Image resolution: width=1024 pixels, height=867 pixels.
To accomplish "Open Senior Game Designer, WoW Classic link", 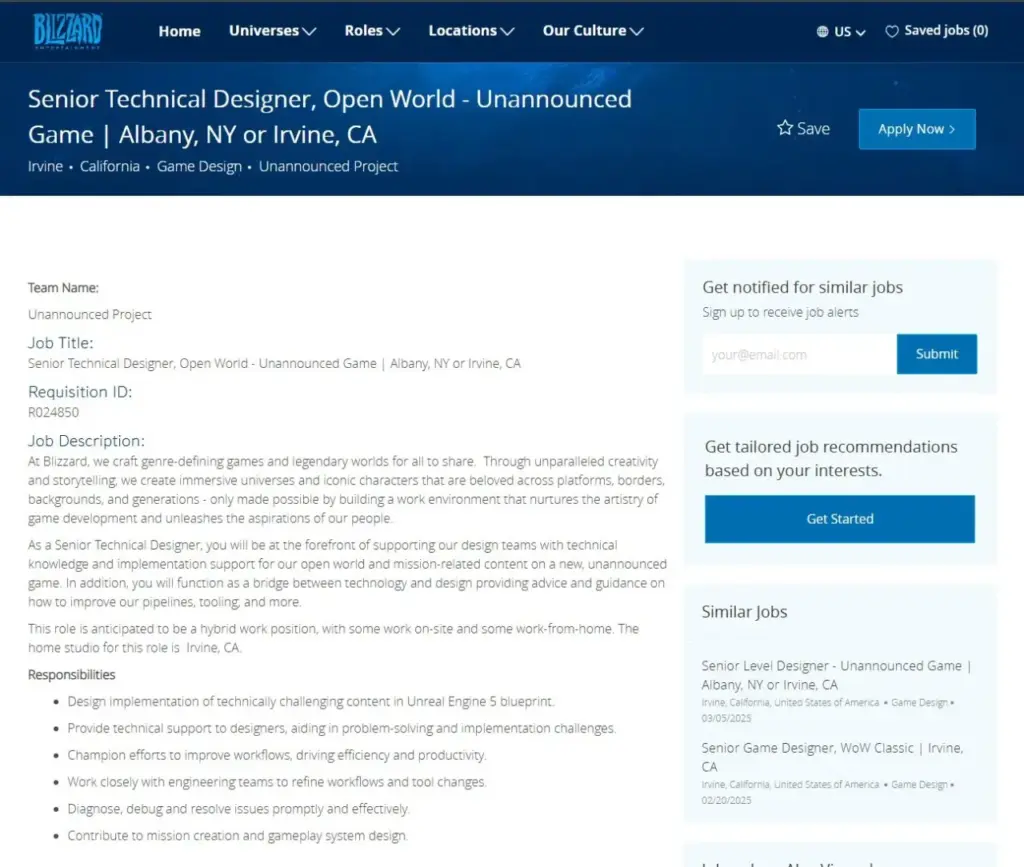I will point(832,757).
